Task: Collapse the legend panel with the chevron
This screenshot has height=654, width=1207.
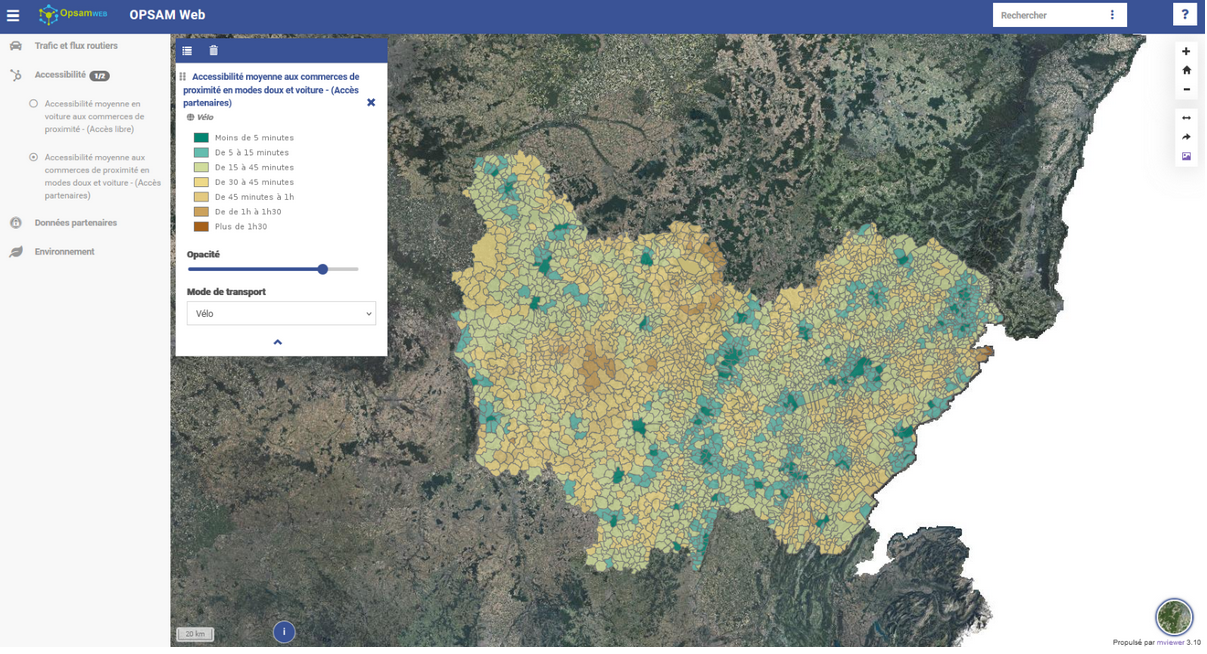Action: point(278,343)
